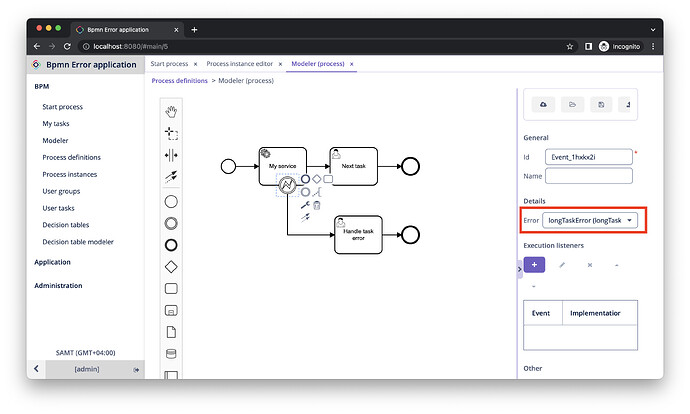Collapse the left sidebar menu arrow
The image size is (690, 414).
point(37,369)
